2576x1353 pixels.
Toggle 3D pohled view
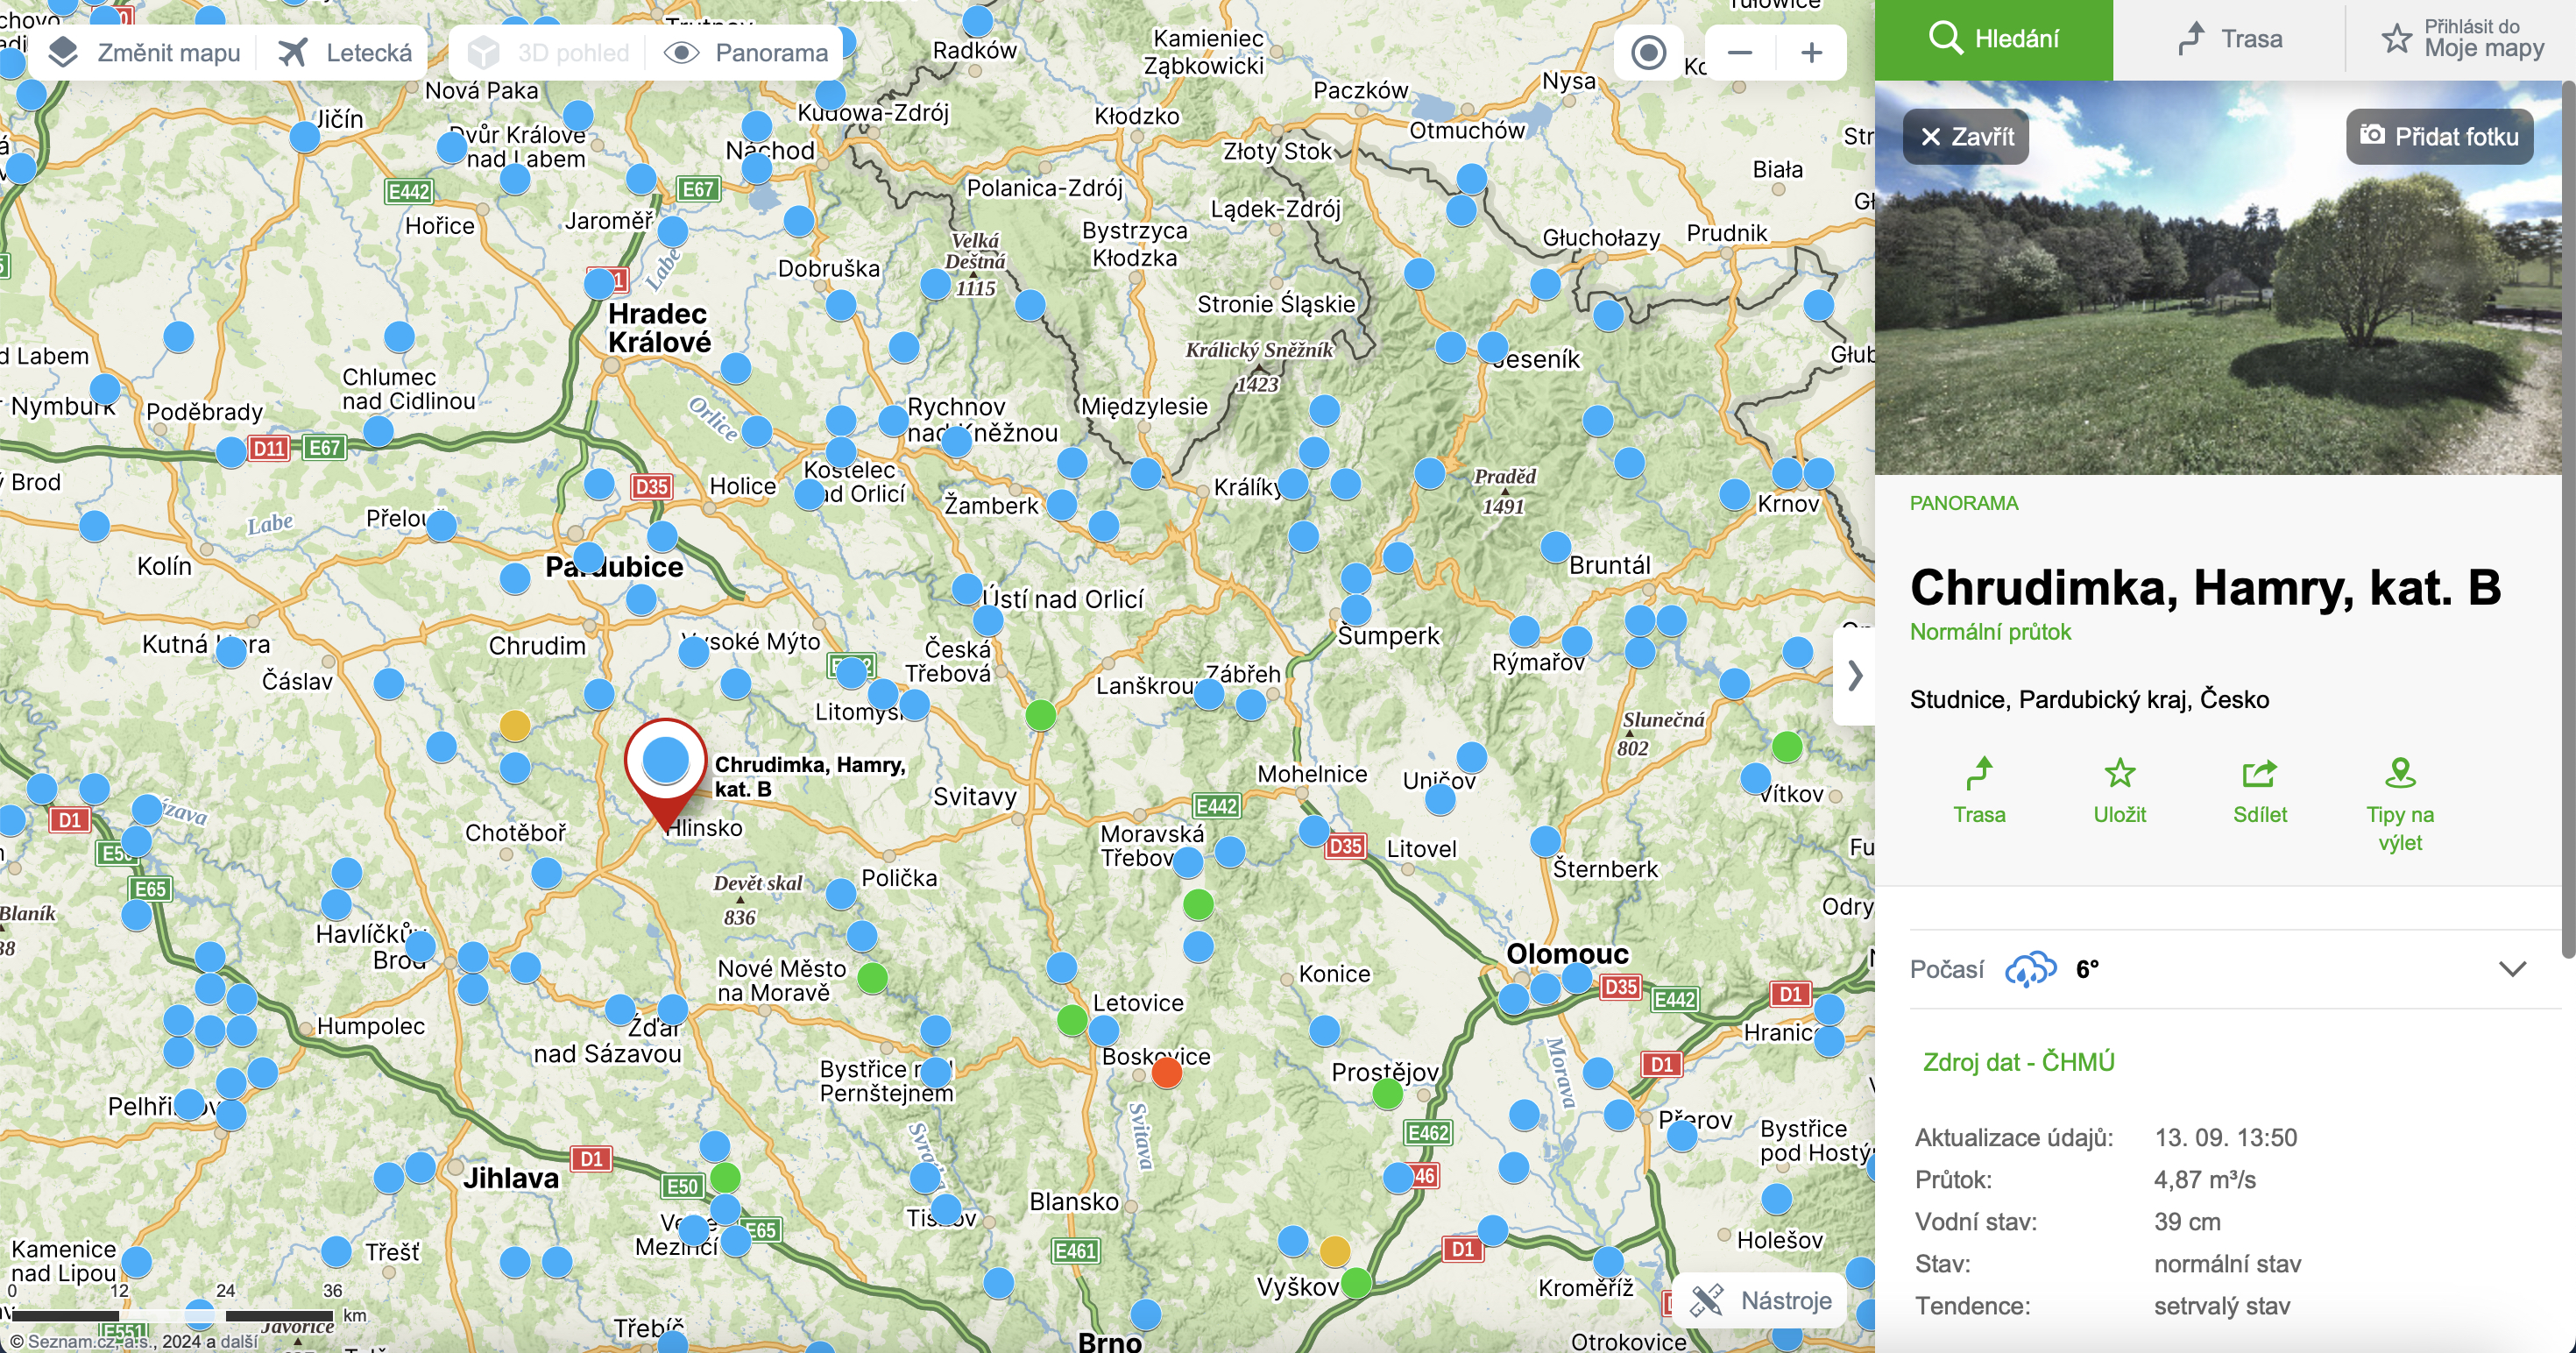[549, 53]
